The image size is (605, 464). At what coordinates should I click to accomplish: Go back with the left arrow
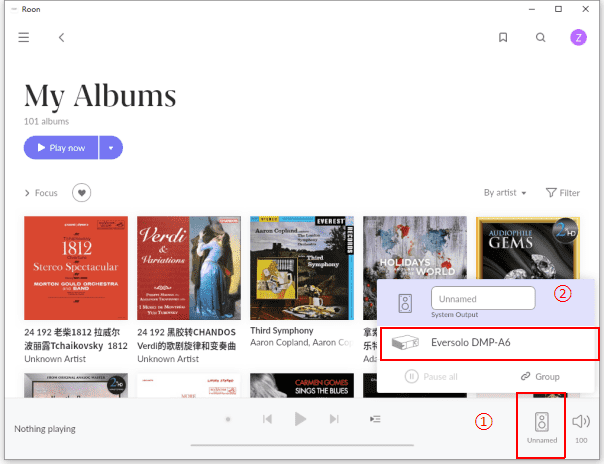click(x=61, y=37)
